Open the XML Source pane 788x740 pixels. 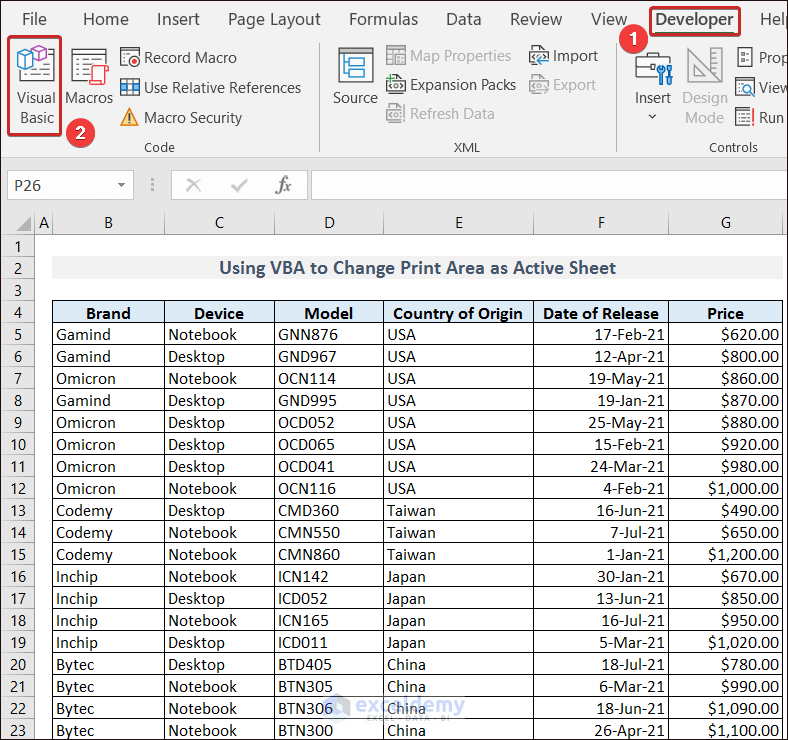pyautogui.click(x=355, y=78)
